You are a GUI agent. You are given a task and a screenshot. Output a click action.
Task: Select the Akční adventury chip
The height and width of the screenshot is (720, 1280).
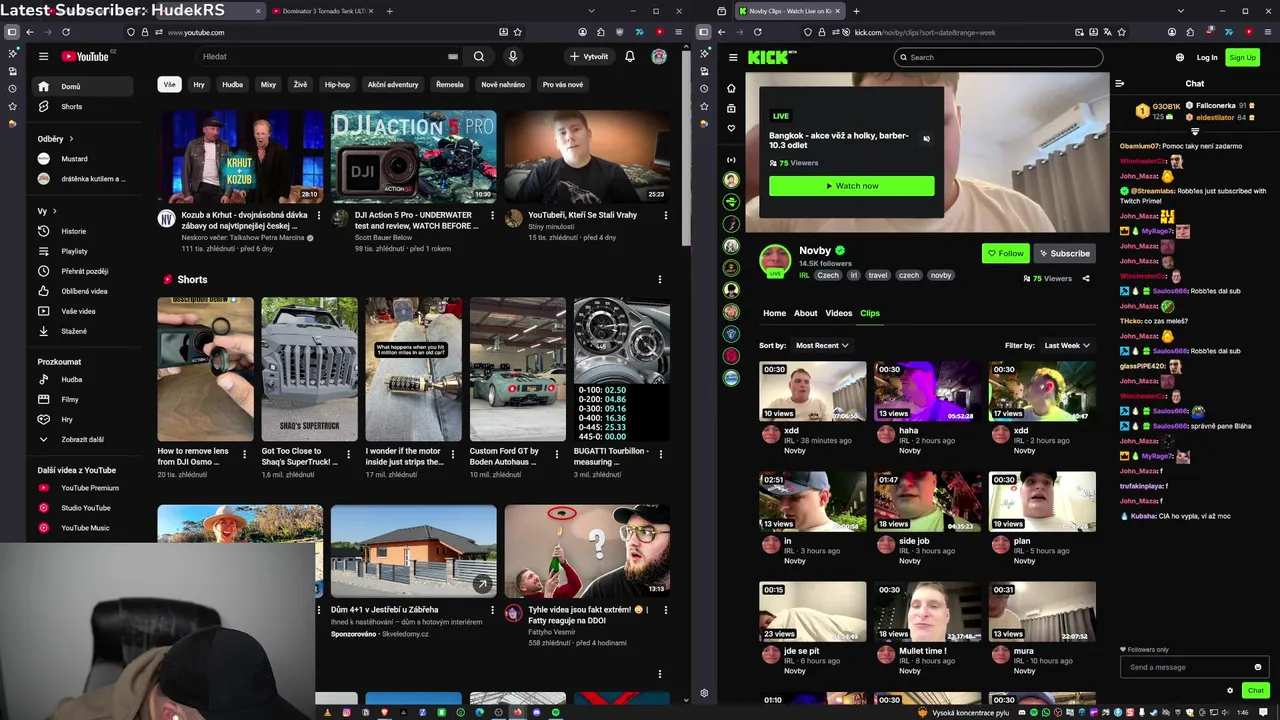393,85
